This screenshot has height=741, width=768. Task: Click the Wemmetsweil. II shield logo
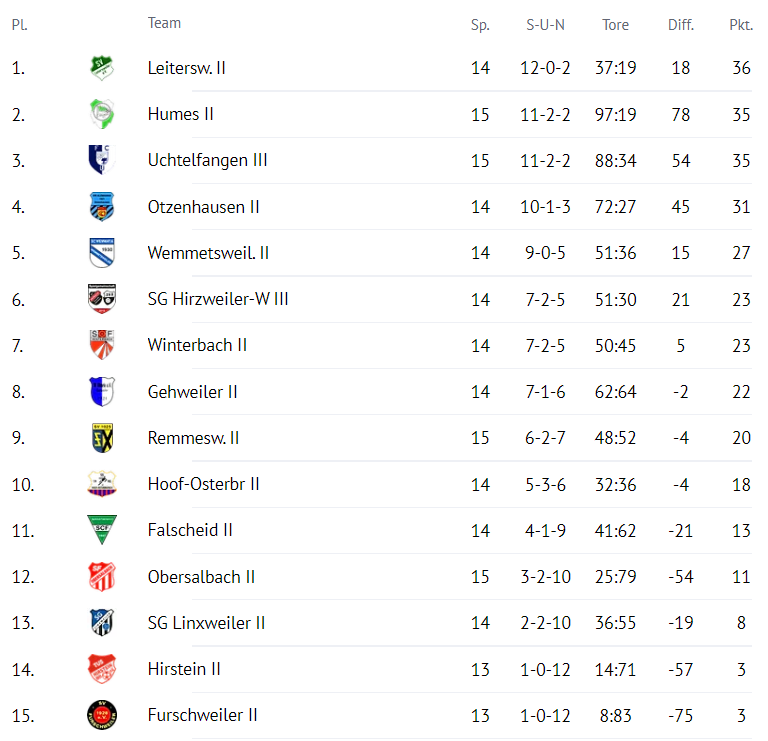pos(102,252)
